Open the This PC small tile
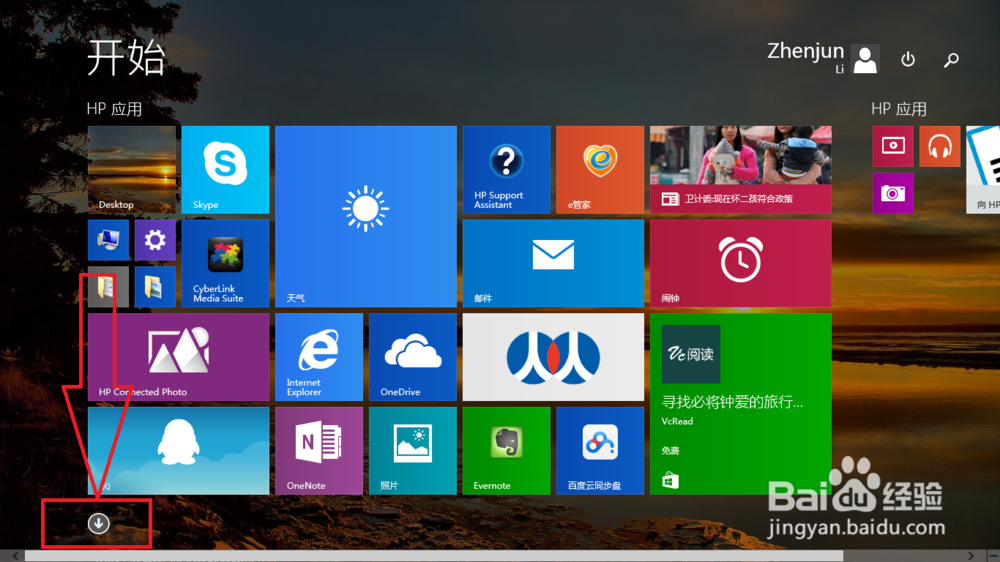Image resolution: width=1000 pixels, height=562 pixels. click(x=108, y=240)
